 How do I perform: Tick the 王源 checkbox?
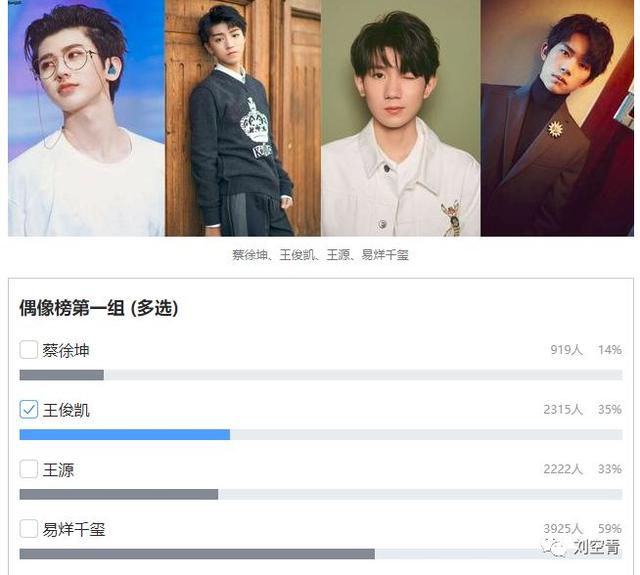point(29,469)
